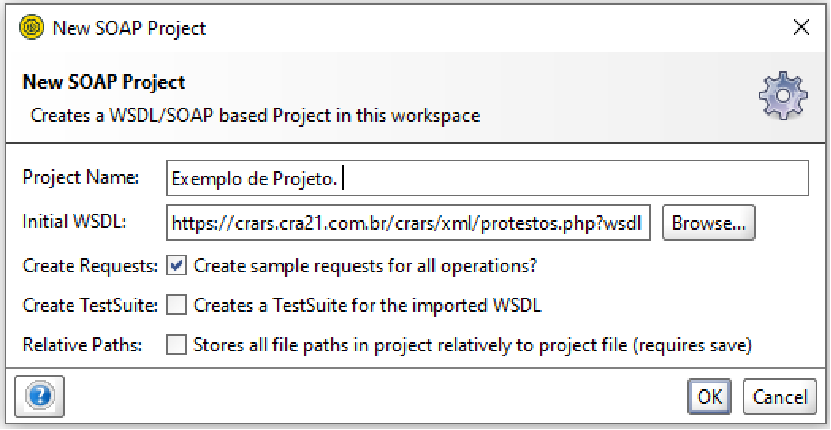Click the Cancel button
The width and height of the screenshot is (831, 430).
pyautogui.click(x=779, y=396)
